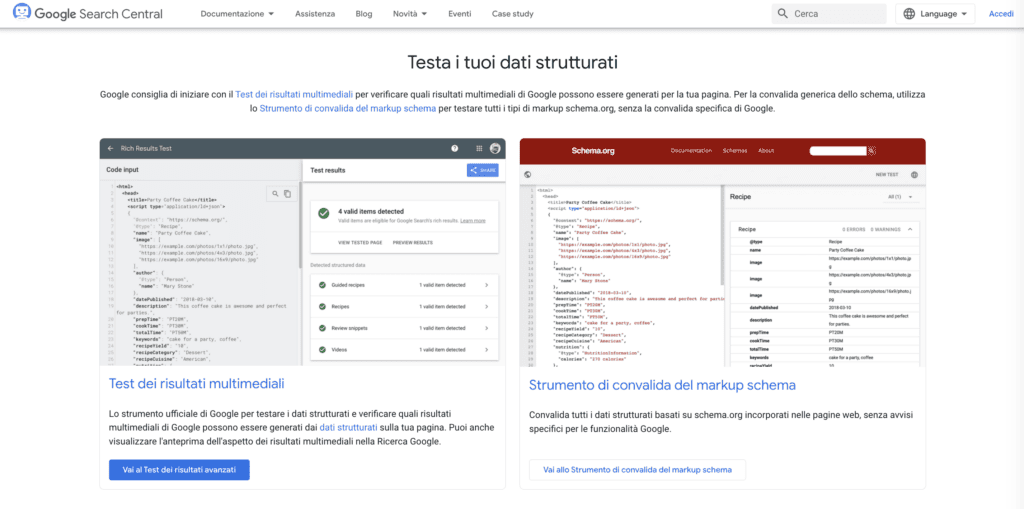Open the Eventi menu item
The width and height of the screenshot is (1024, 509).
[x=460, y=14]
